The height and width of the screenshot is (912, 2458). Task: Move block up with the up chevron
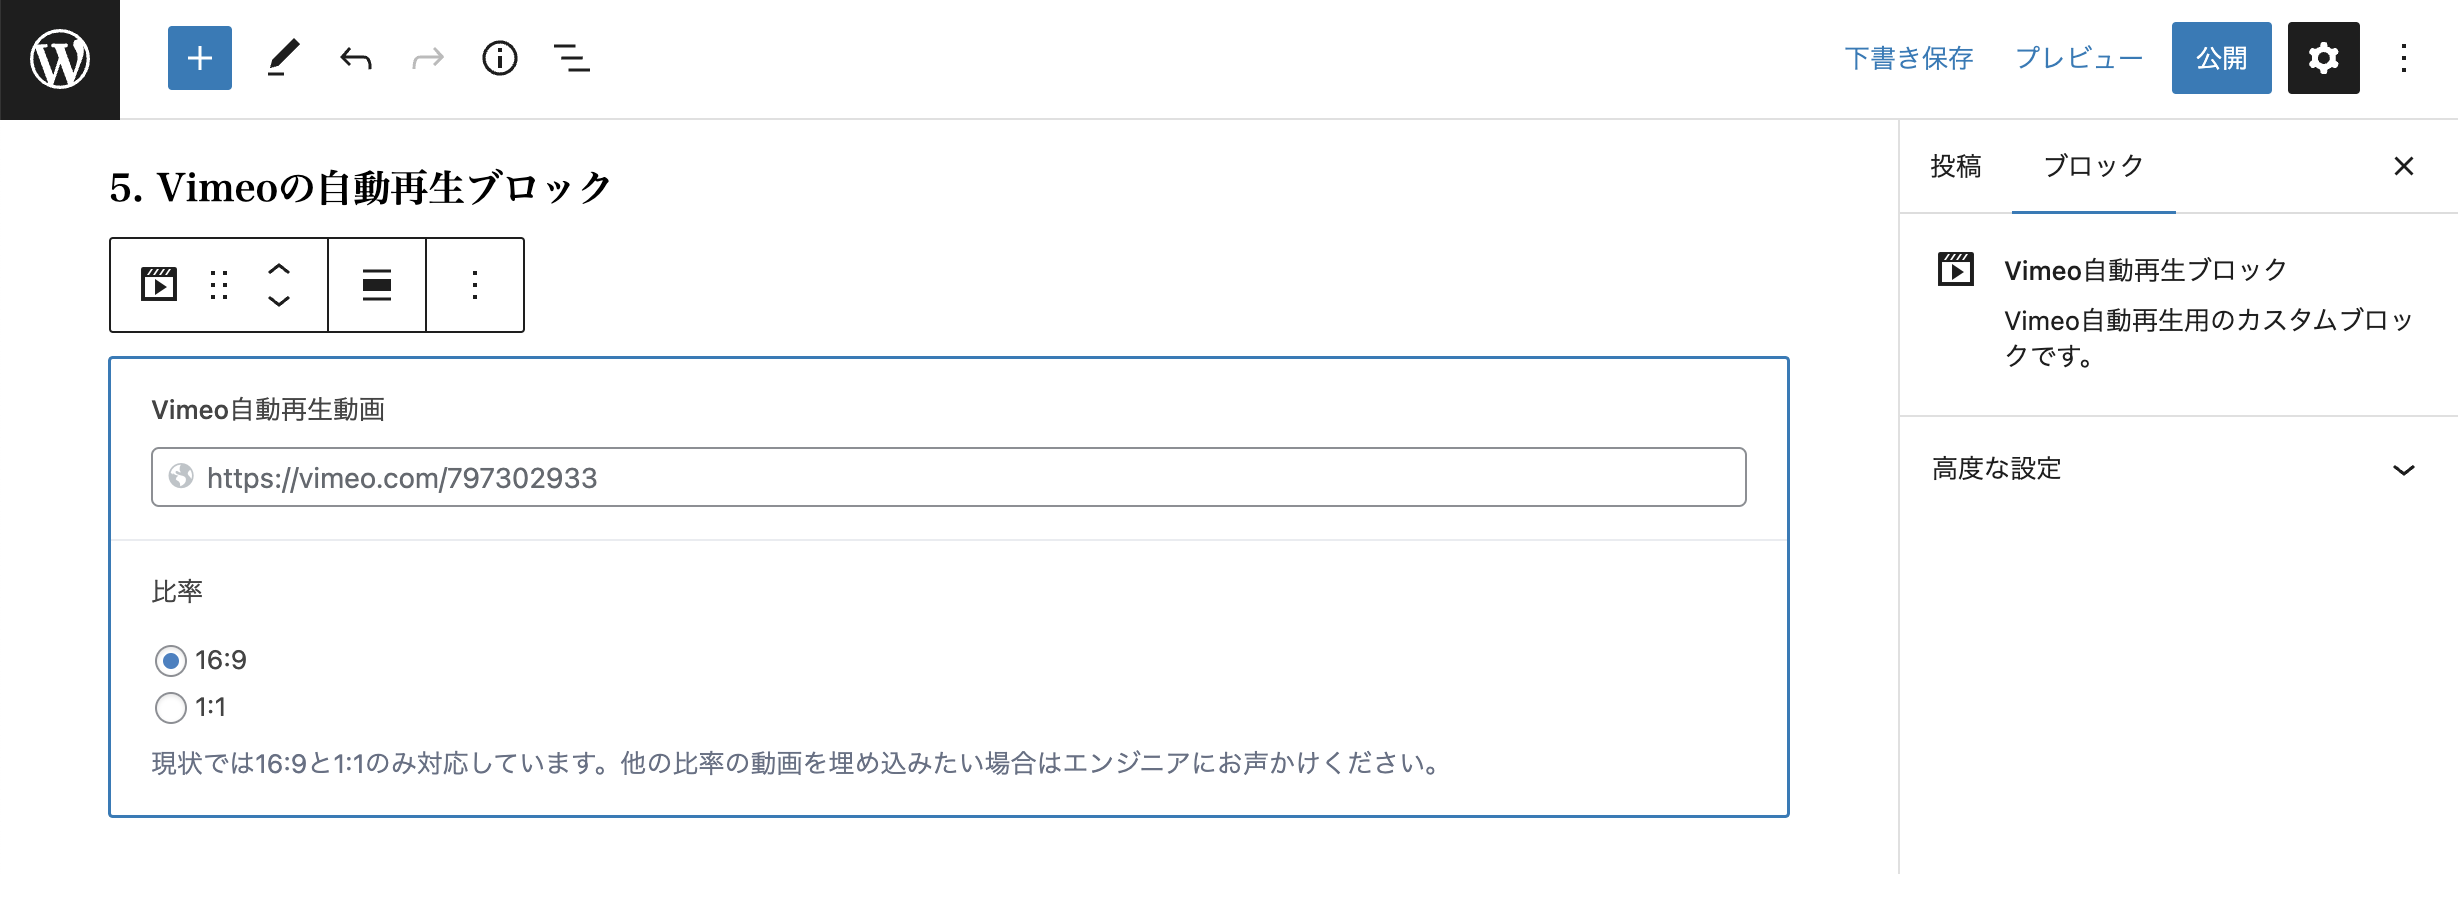pos(279,269)
